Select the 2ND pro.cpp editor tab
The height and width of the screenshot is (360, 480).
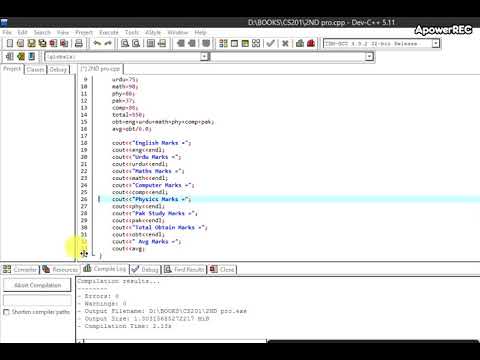(x=100, y=69)
